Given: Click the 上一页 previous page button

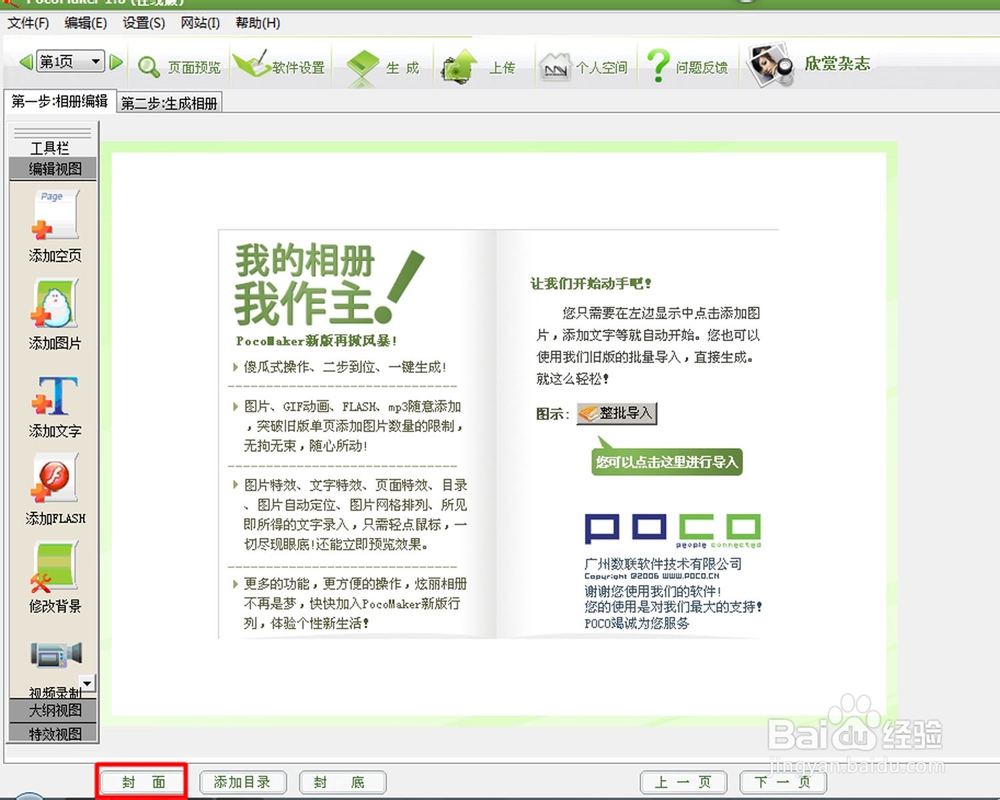Looking at the screenshot, I should tap(684, 782).
